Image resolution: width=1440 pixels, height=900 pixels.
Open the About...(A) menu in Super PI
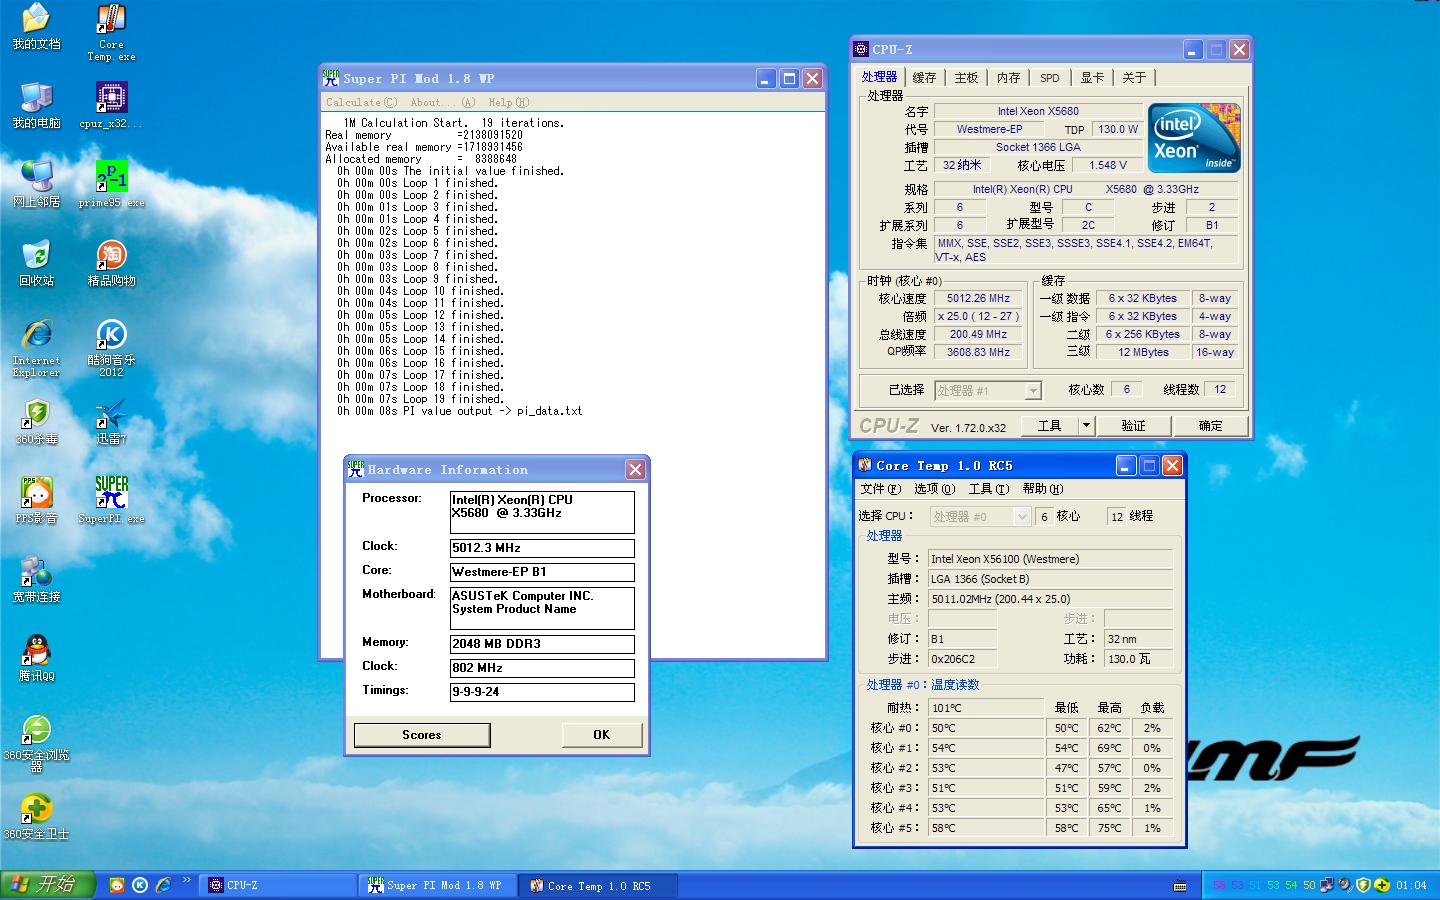[442, 102]
